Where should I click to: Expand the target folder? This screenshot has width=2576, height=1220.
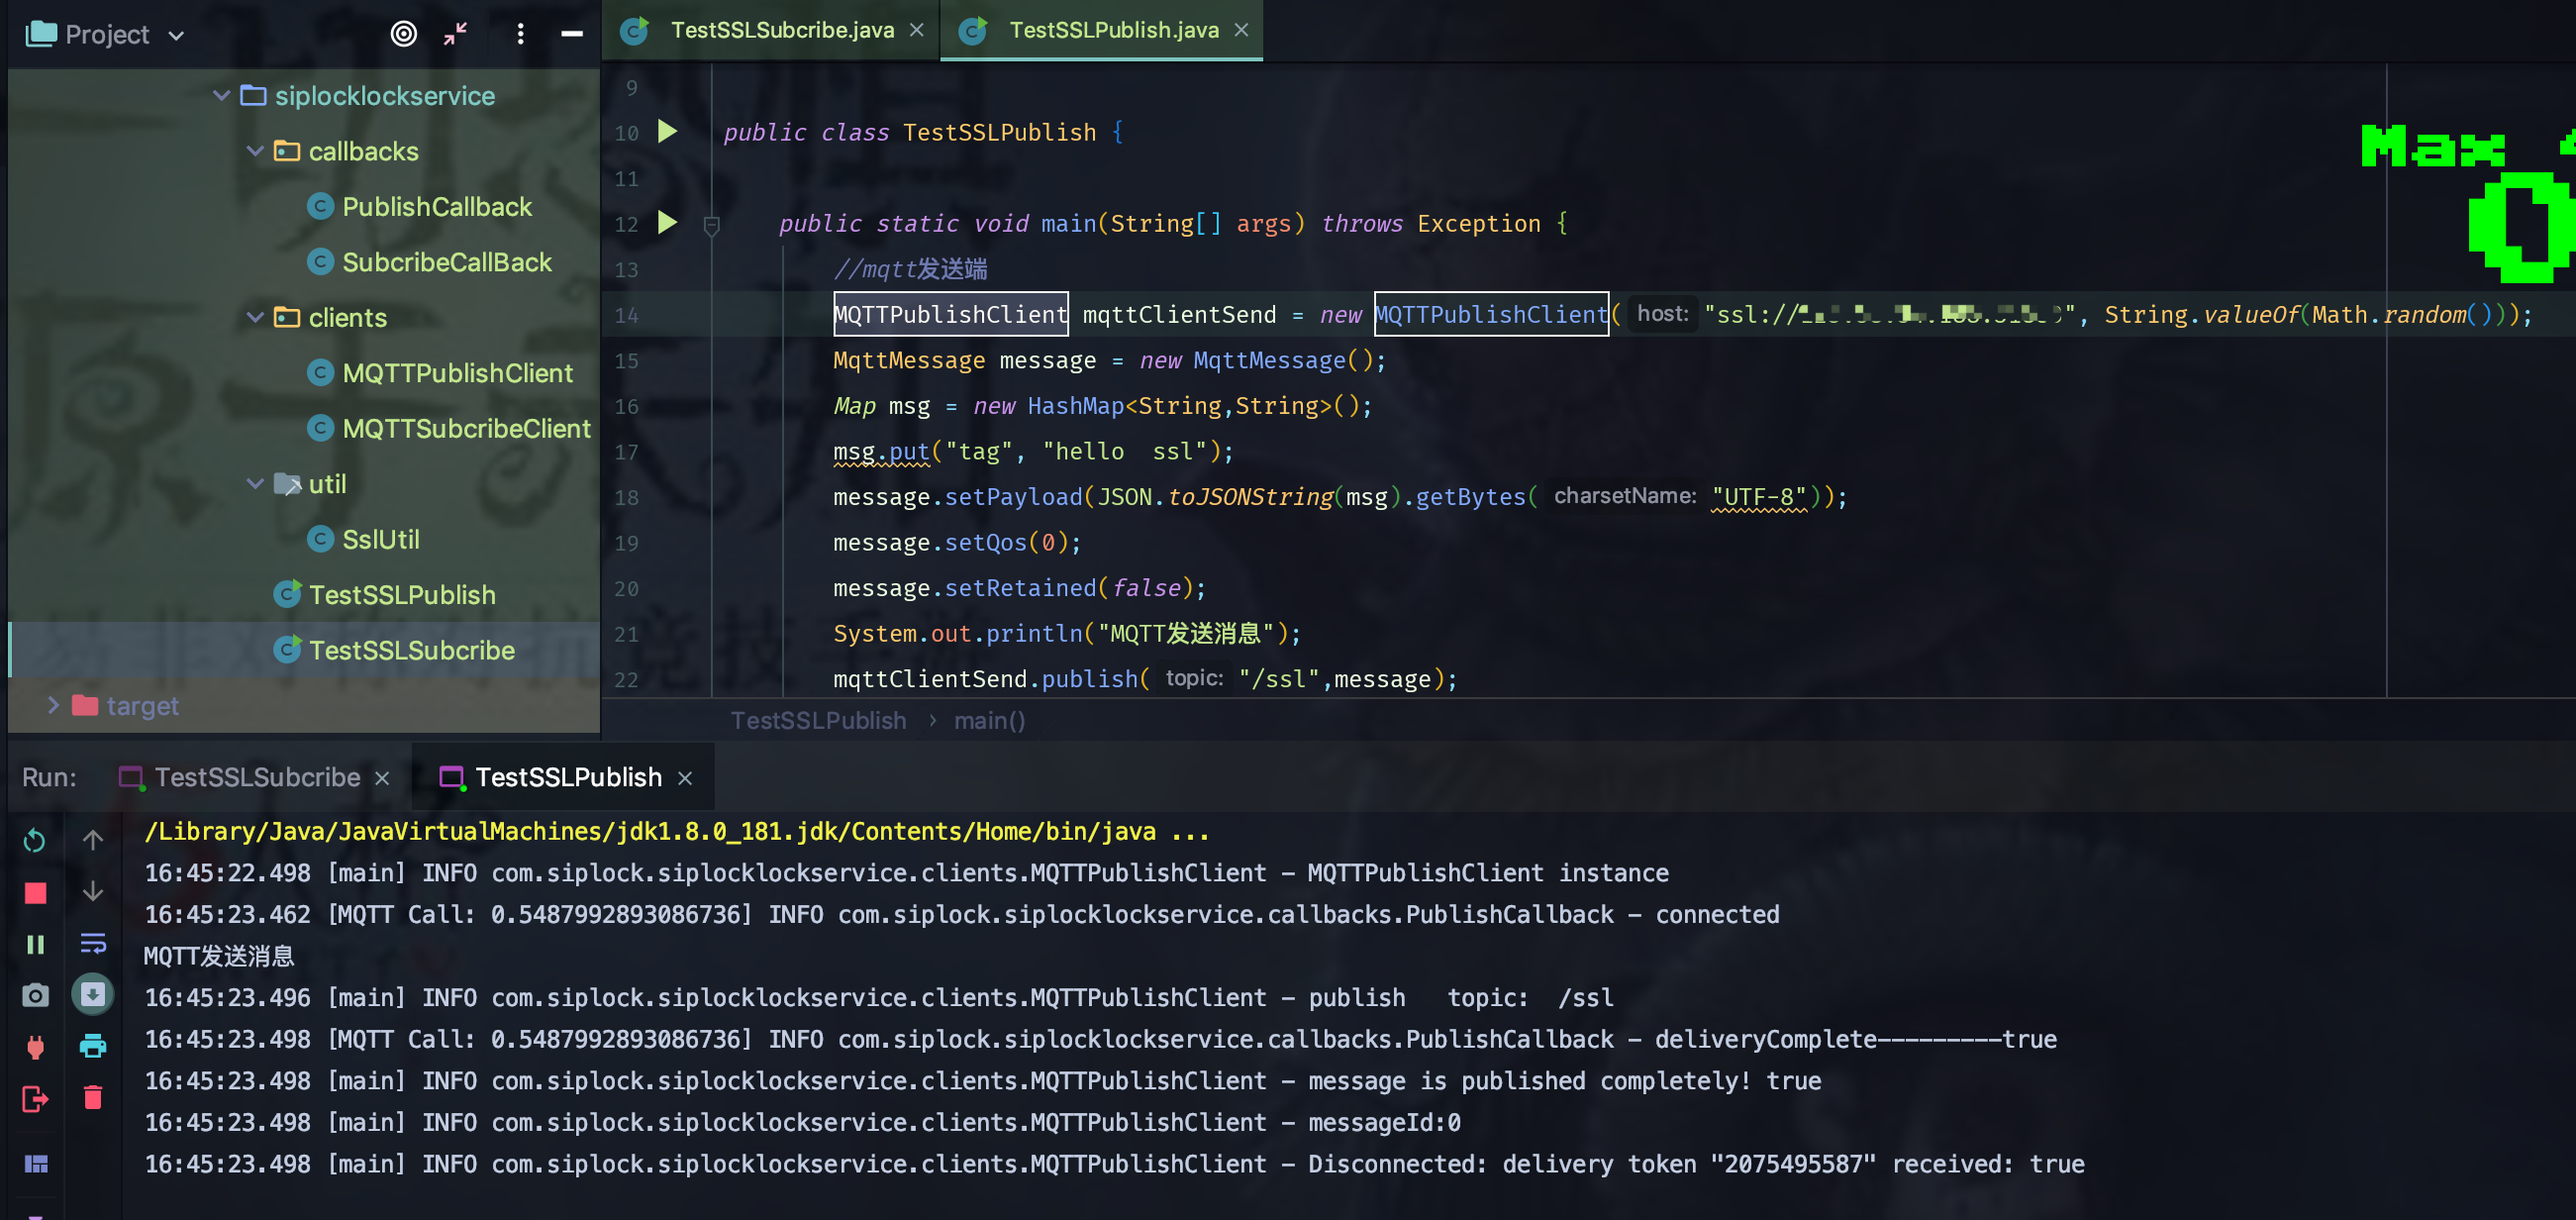[53, 705]
